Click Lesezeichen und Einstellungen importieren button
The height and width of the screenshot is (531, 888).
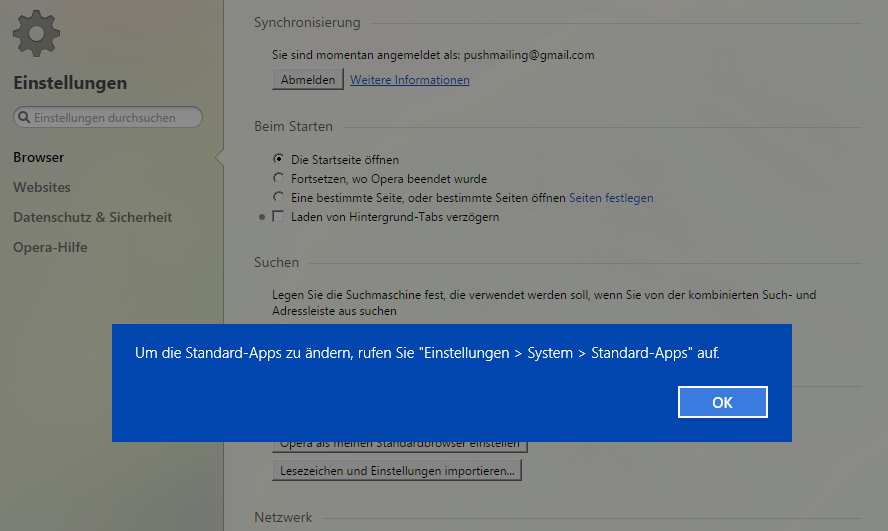click(396, 470)
